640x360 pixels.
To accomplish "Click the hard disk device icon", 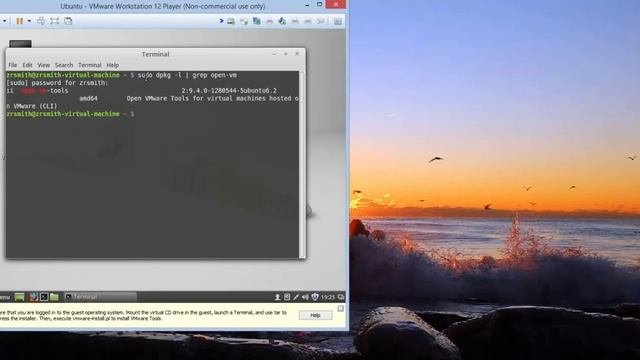I will pos(231,21).
